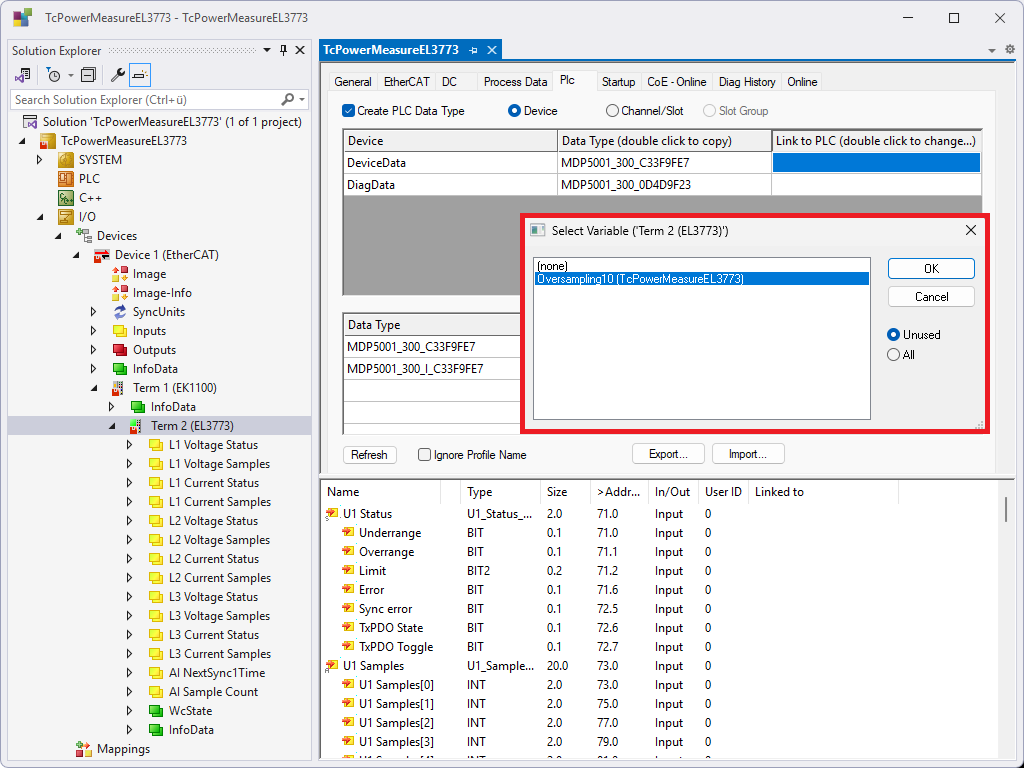Click the variable list vertical scrollbar
This screenshot has height=768, width=1024.
click(x=1006, y=509)
